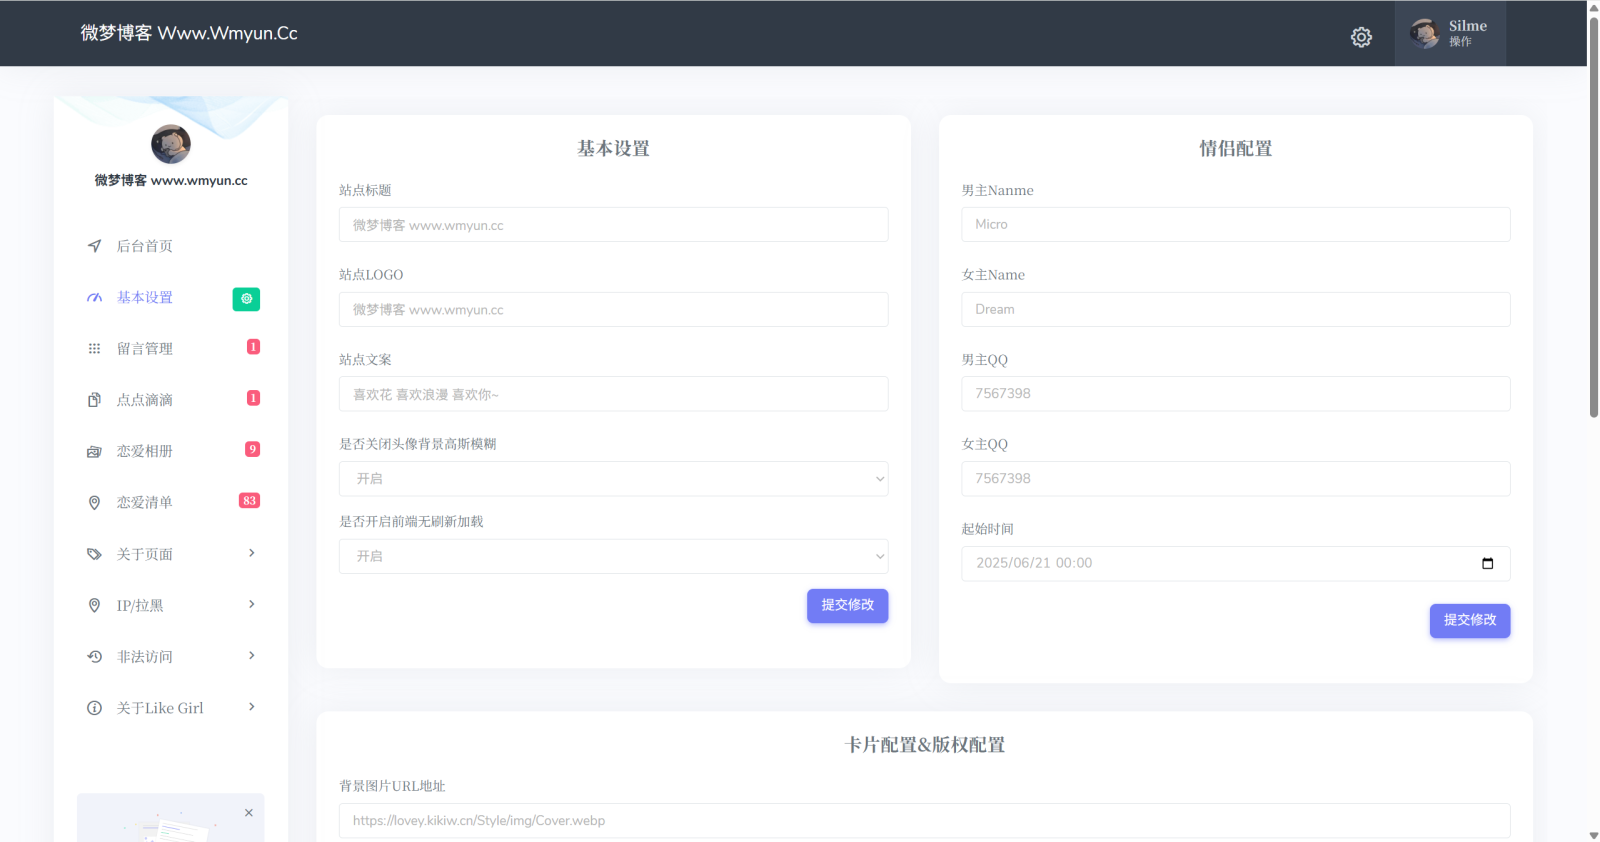Submit 情侣配置 form with 提交修改
The width and height of the screenshot is (1600, 842).
[1470, 620]
